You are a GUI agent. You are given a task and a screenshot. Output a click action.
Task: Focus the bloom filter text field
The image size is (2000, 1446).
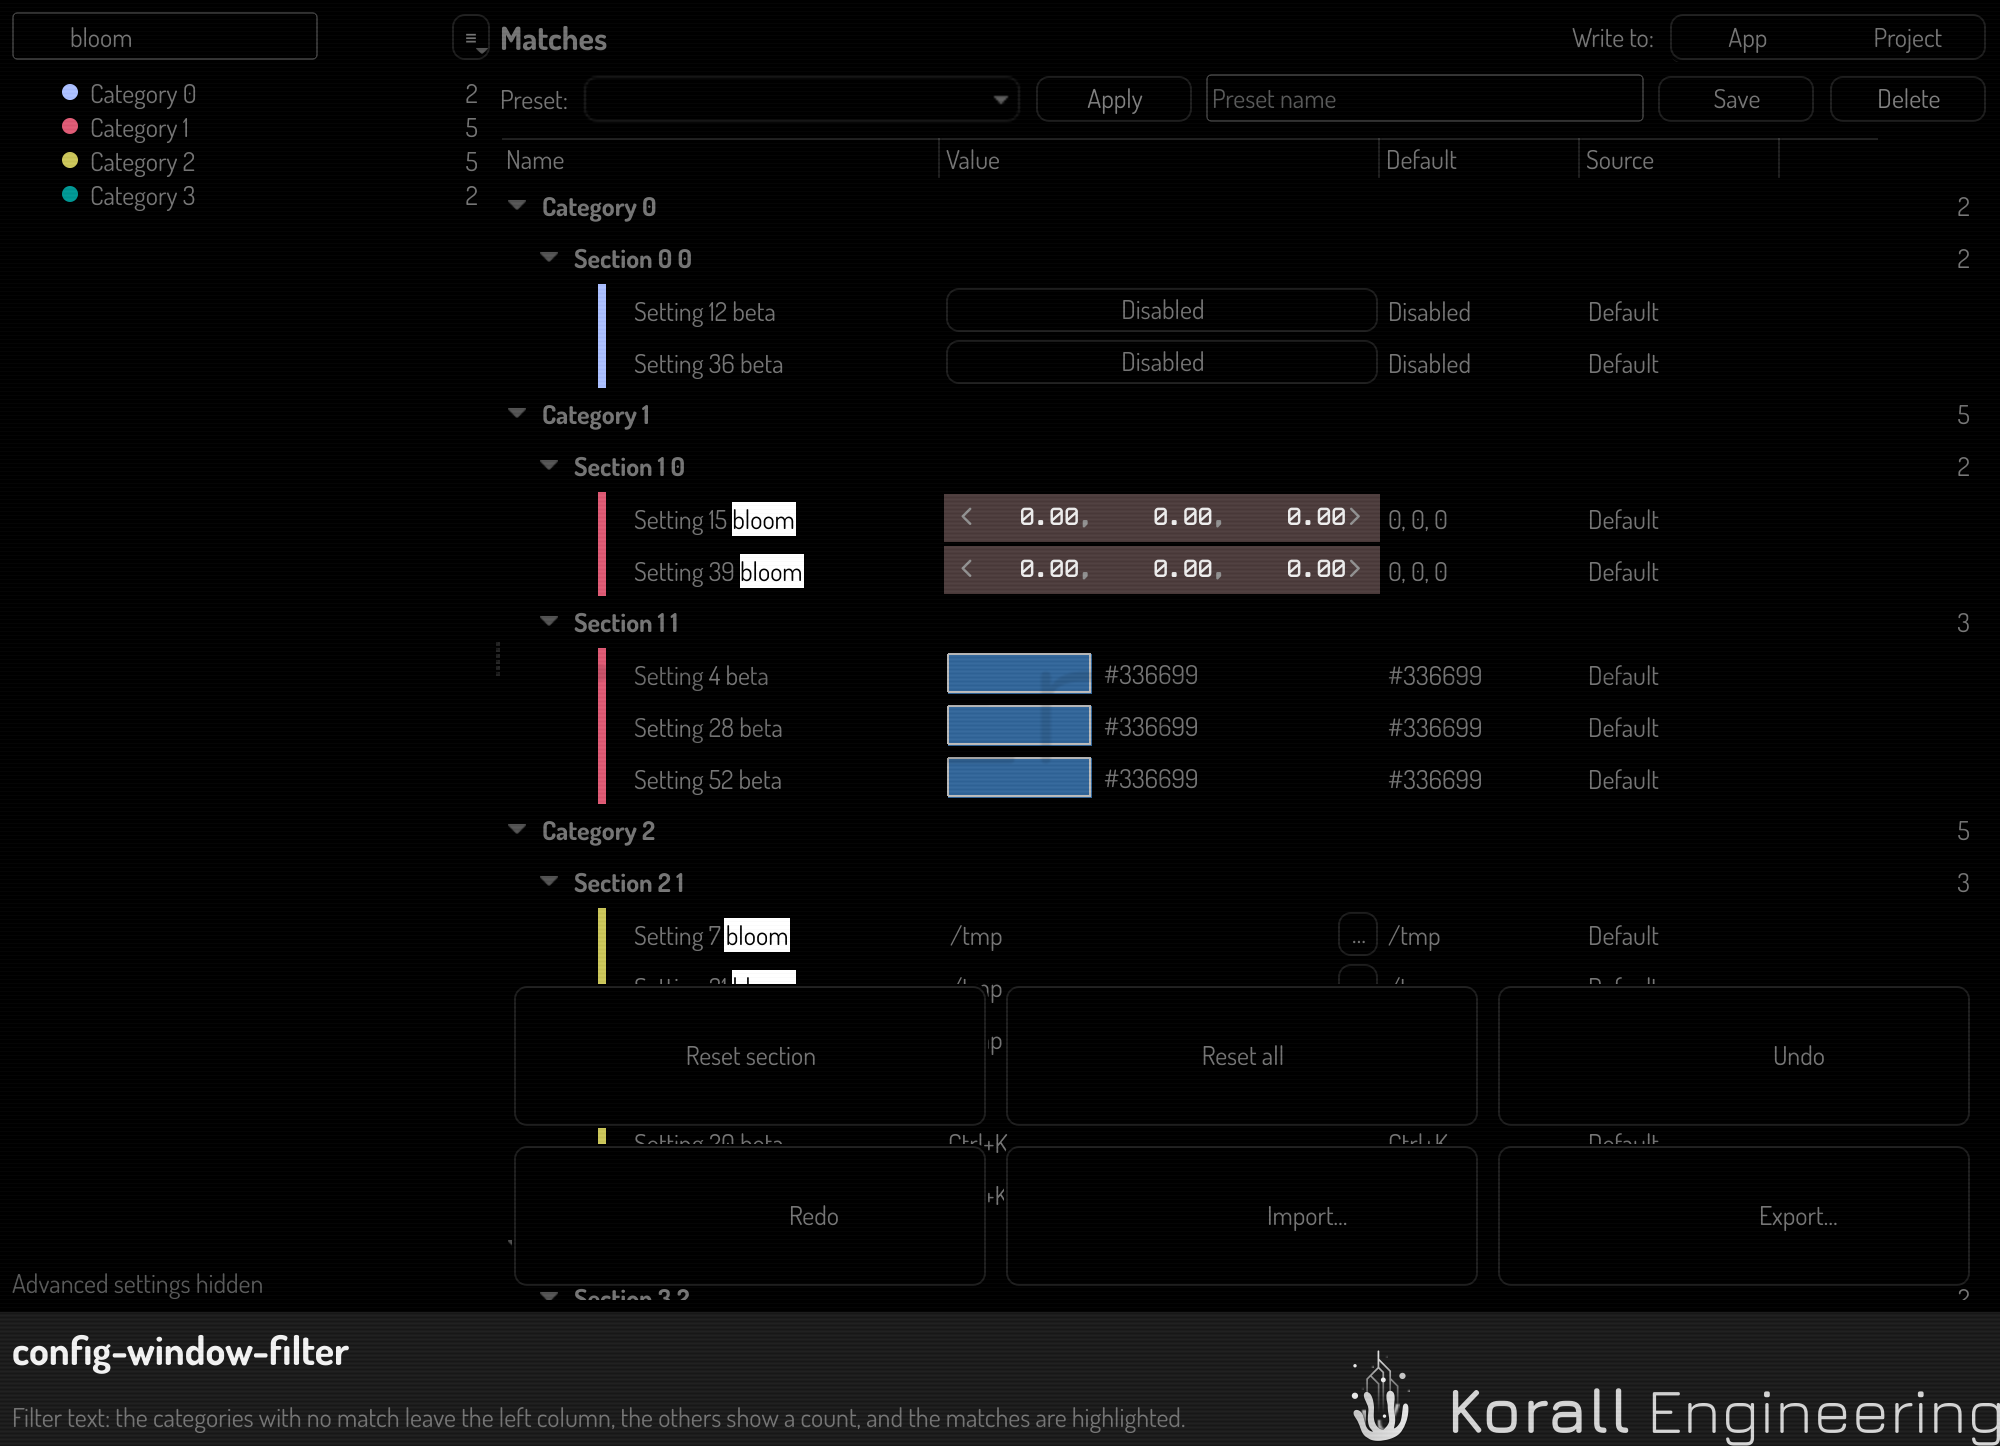165,37
